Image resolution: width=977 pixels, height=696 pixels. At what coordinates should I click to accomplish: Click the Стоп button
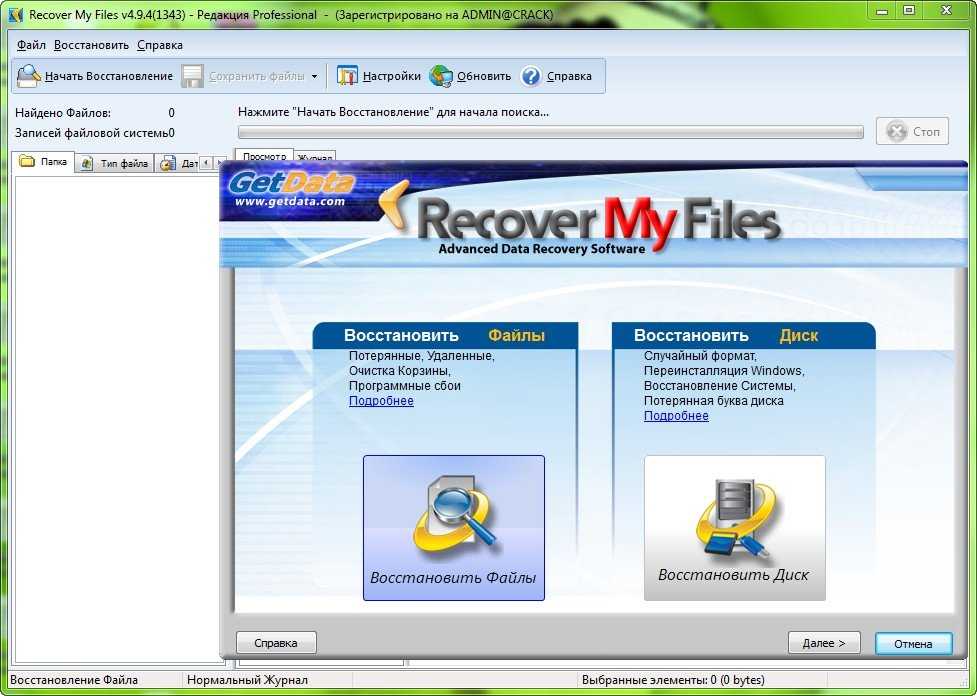912,131
